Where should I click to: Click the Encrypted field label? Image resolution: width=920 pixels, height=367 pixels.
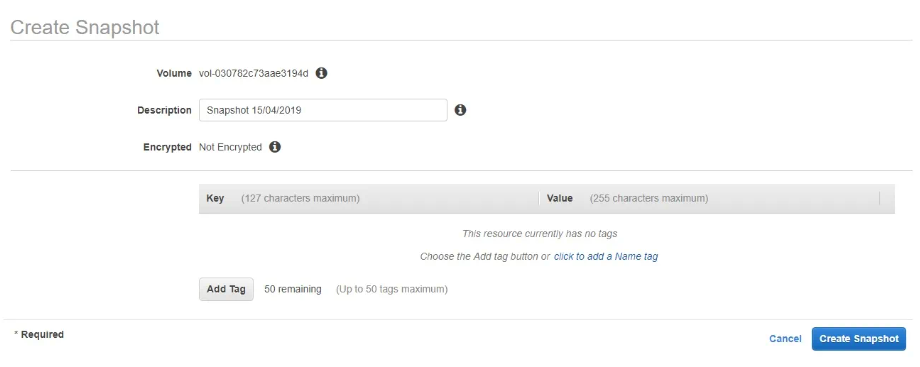(x=167, y=147)
